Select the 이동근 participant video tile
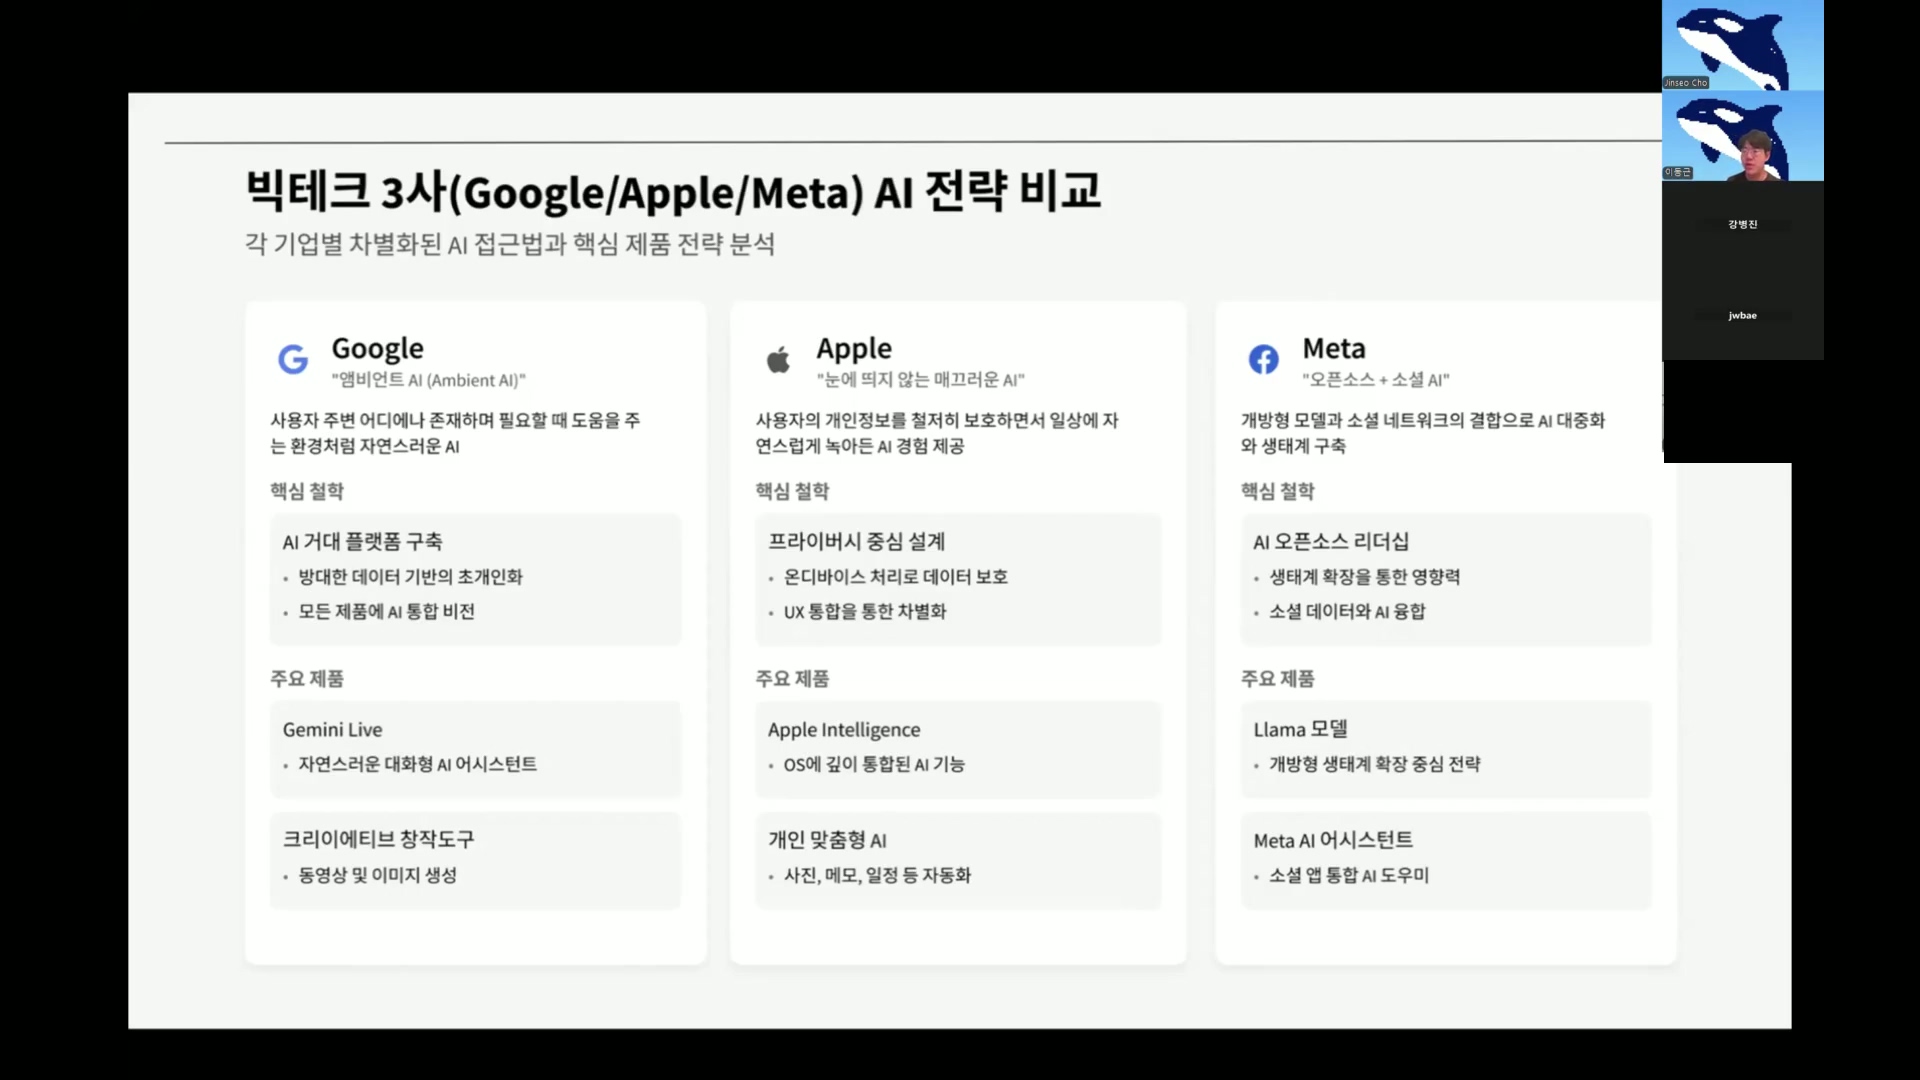The width and height of the screenshot is (1920, 1080). [1742, 136]
